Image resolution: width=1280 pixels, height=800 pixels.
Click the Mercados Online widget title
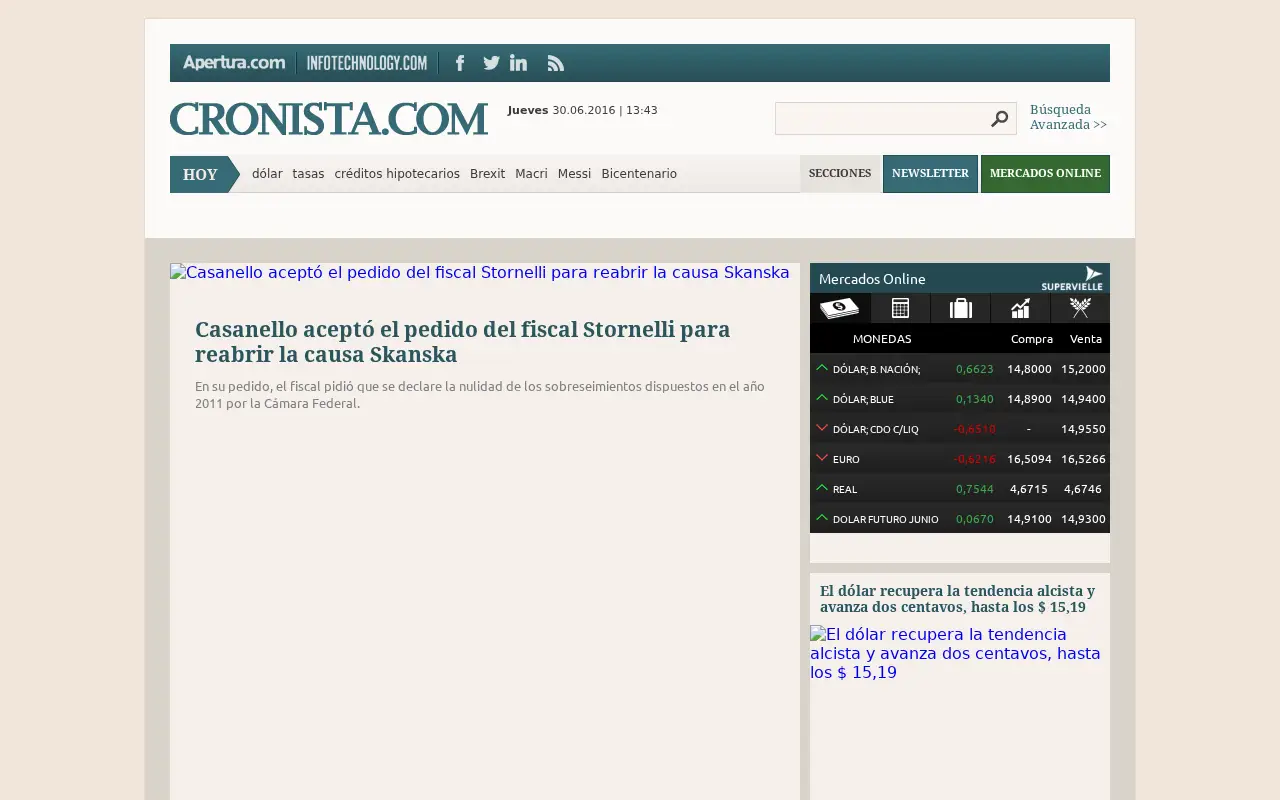872,279
